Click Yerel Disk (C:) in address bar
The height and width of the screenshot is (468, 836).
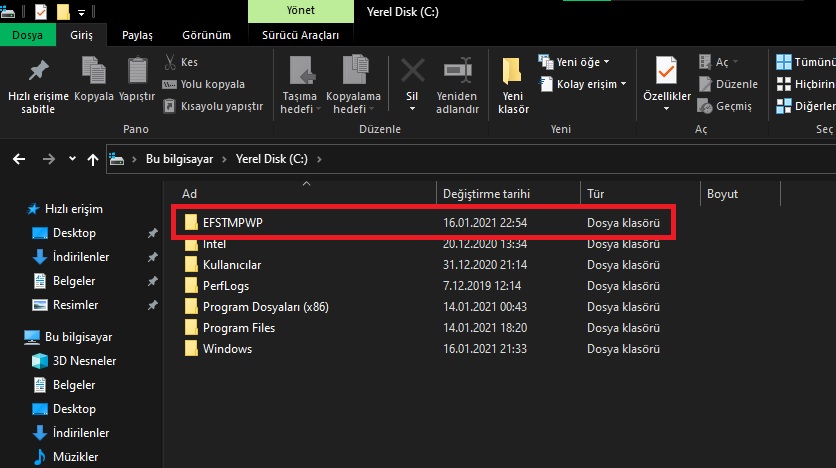(x=271, y=159)
